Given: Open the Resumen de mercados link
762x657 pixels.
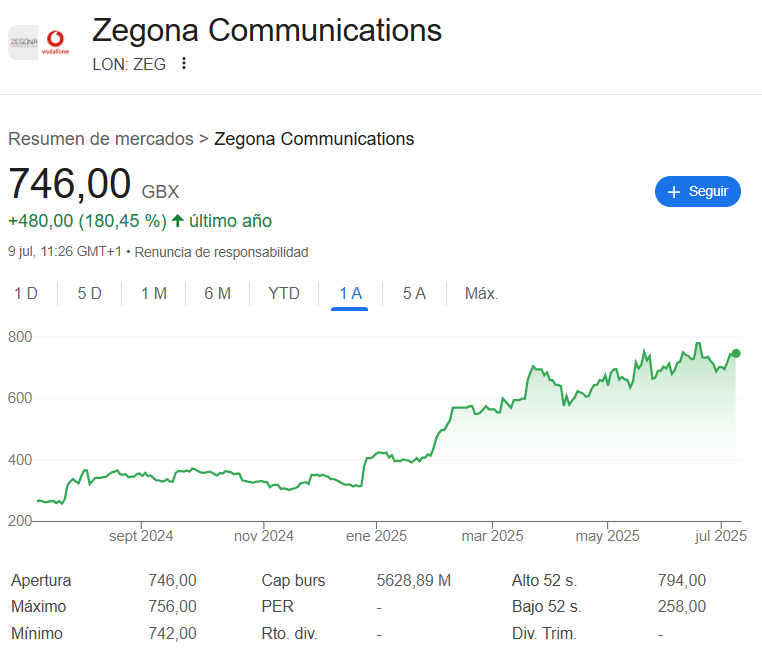Looking at the screenshot, I should coord(101,139).
